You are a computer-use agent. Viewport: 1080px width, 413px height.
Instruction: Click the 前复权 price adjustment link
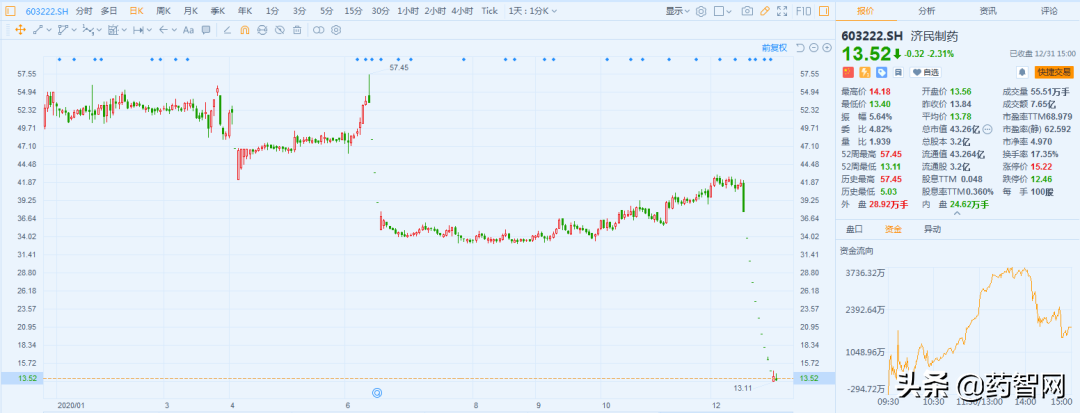(774, 47)
